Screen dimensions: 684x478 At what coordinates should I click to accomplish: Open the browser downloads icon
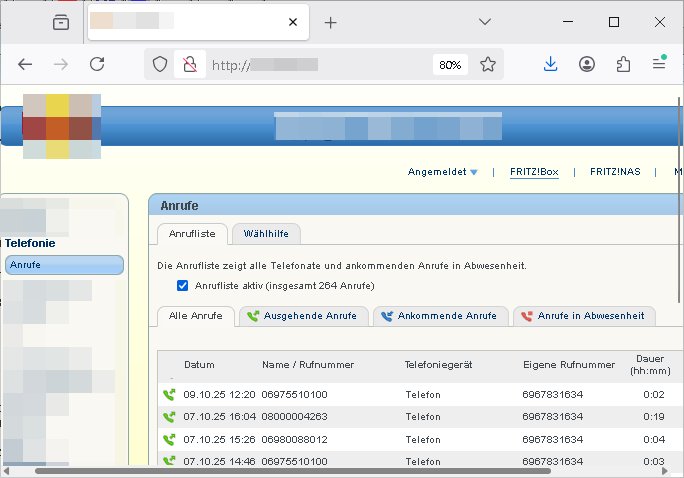[x=550, y=64]
